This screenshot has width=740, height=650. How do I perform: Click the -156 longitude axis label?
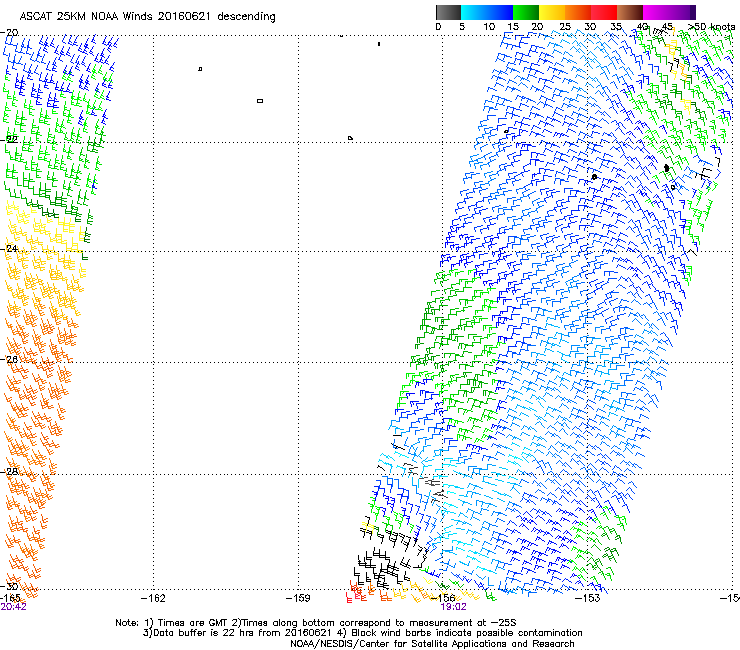tap(443, 598)
